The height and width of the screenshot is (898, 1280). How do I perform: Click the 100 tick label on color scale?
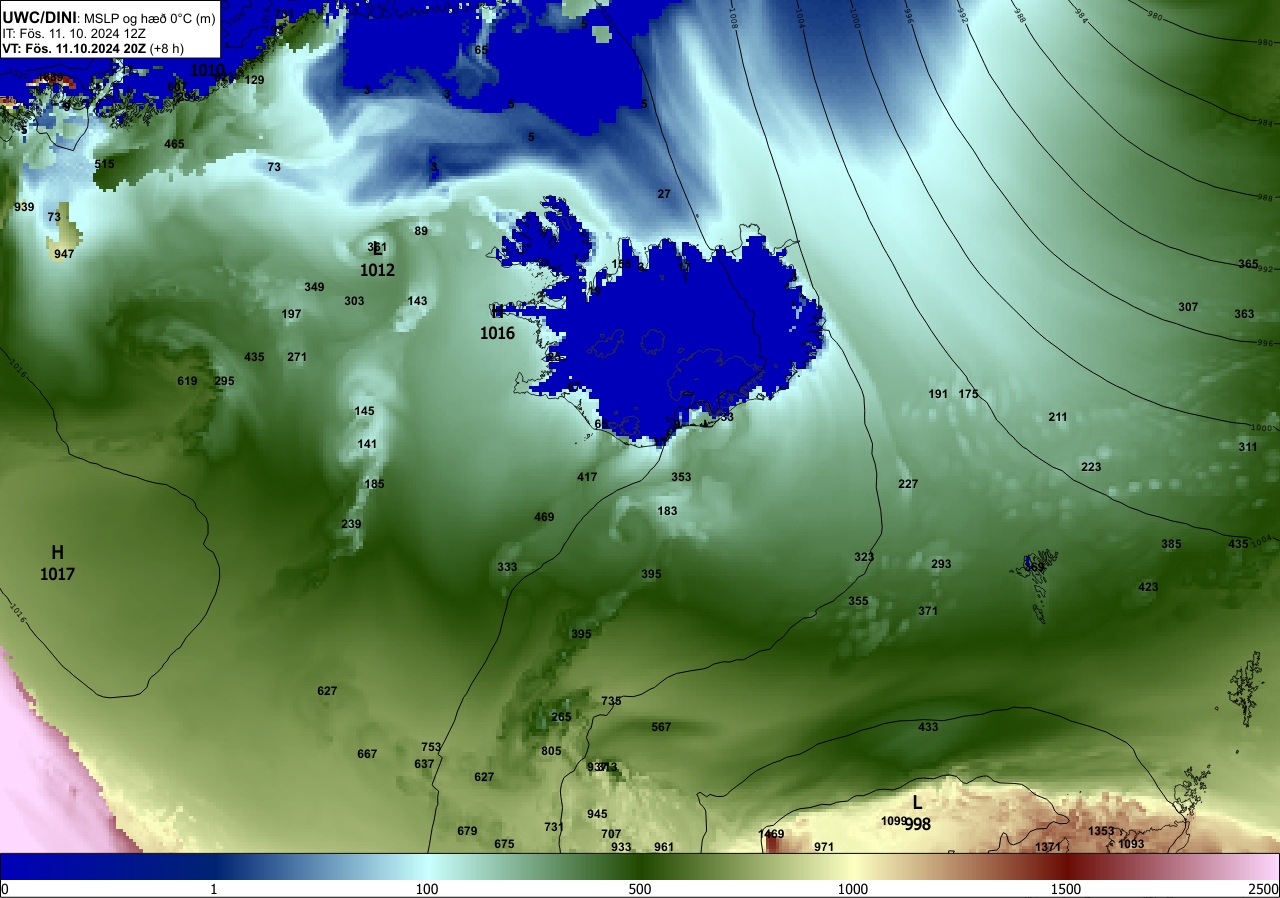point(427,889)
